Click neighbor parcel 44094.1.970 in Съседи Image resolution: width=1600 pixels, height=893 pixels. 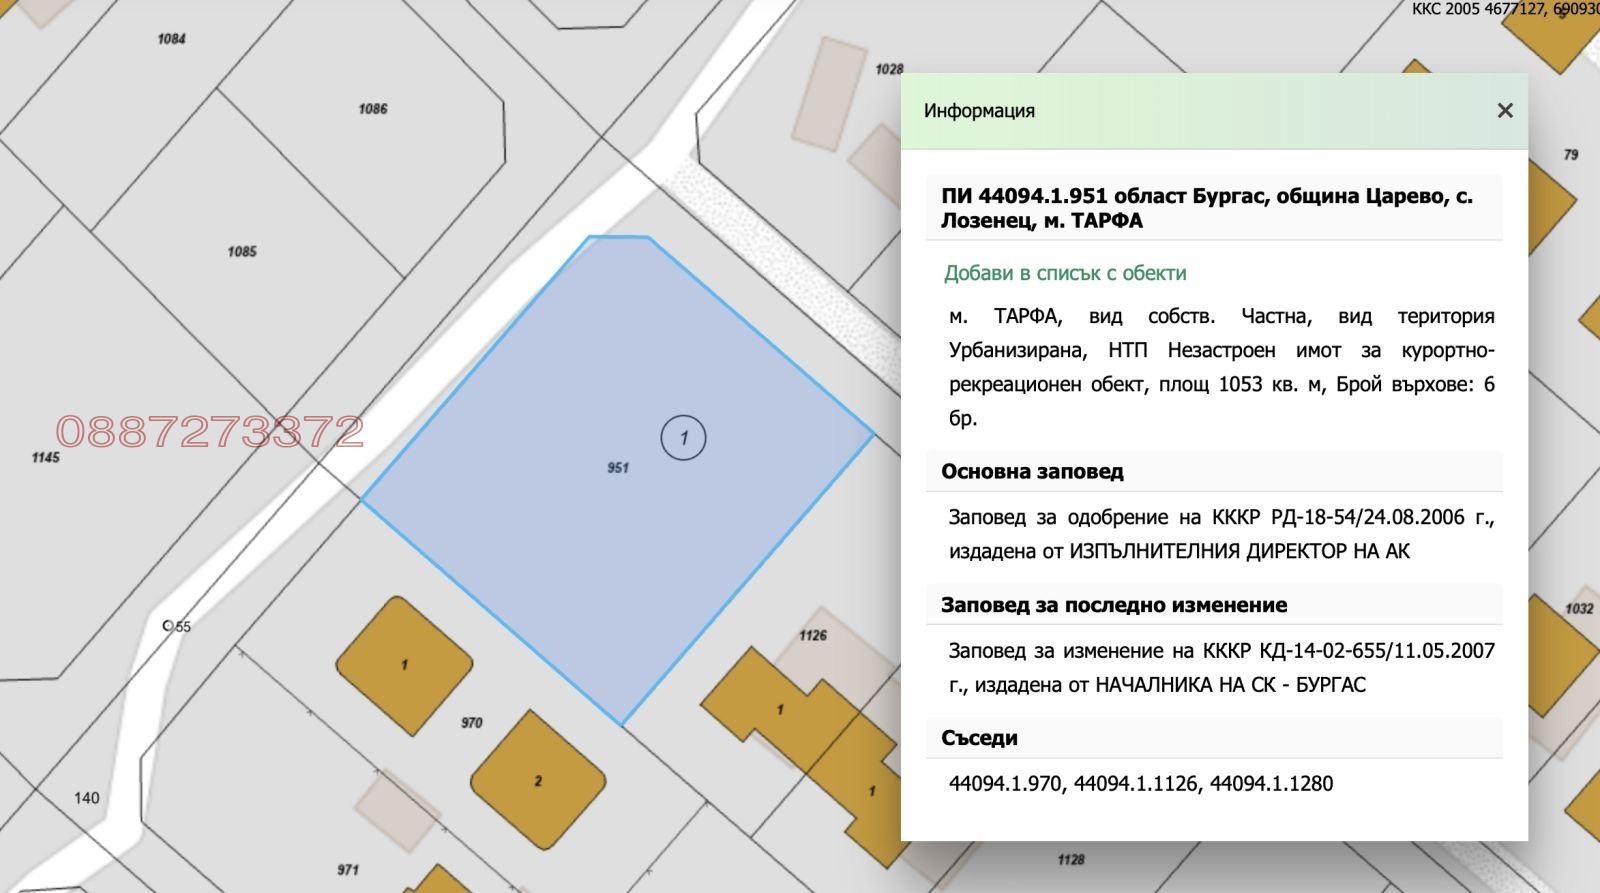[x=1005, y=784]
